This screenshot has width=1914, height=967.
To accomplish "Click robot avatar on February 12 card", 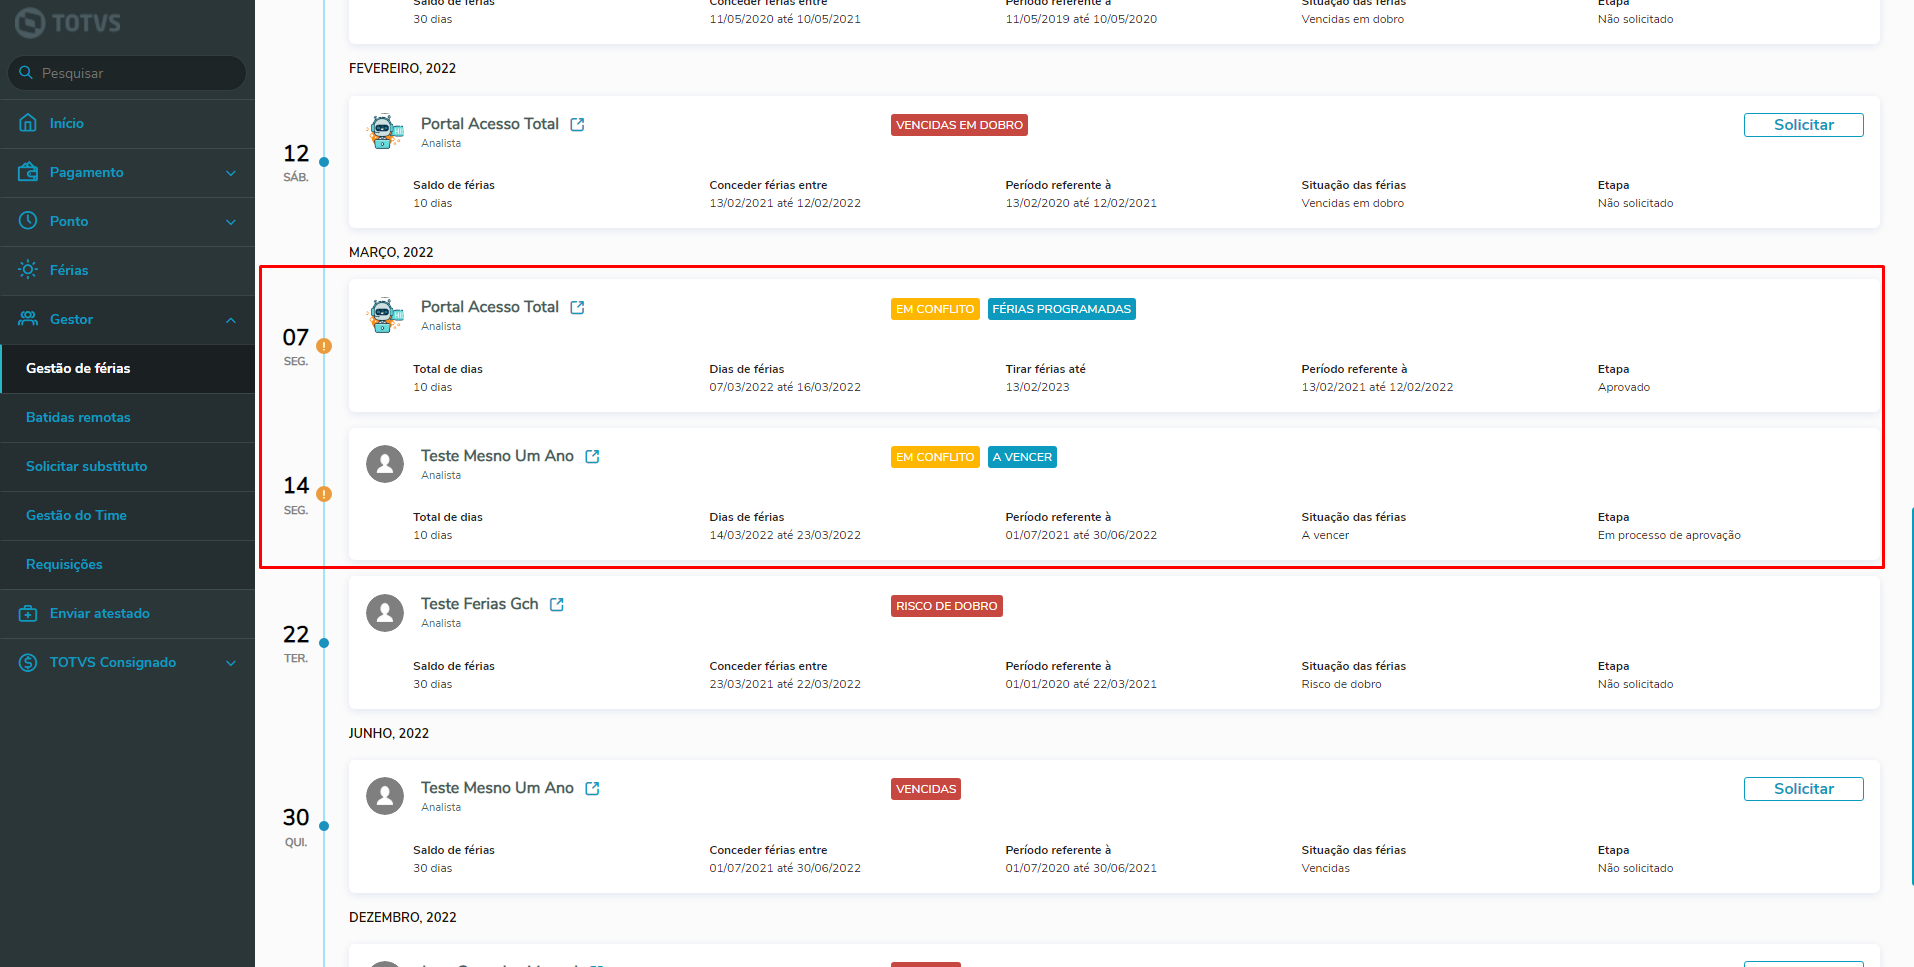I will [385, 132].
